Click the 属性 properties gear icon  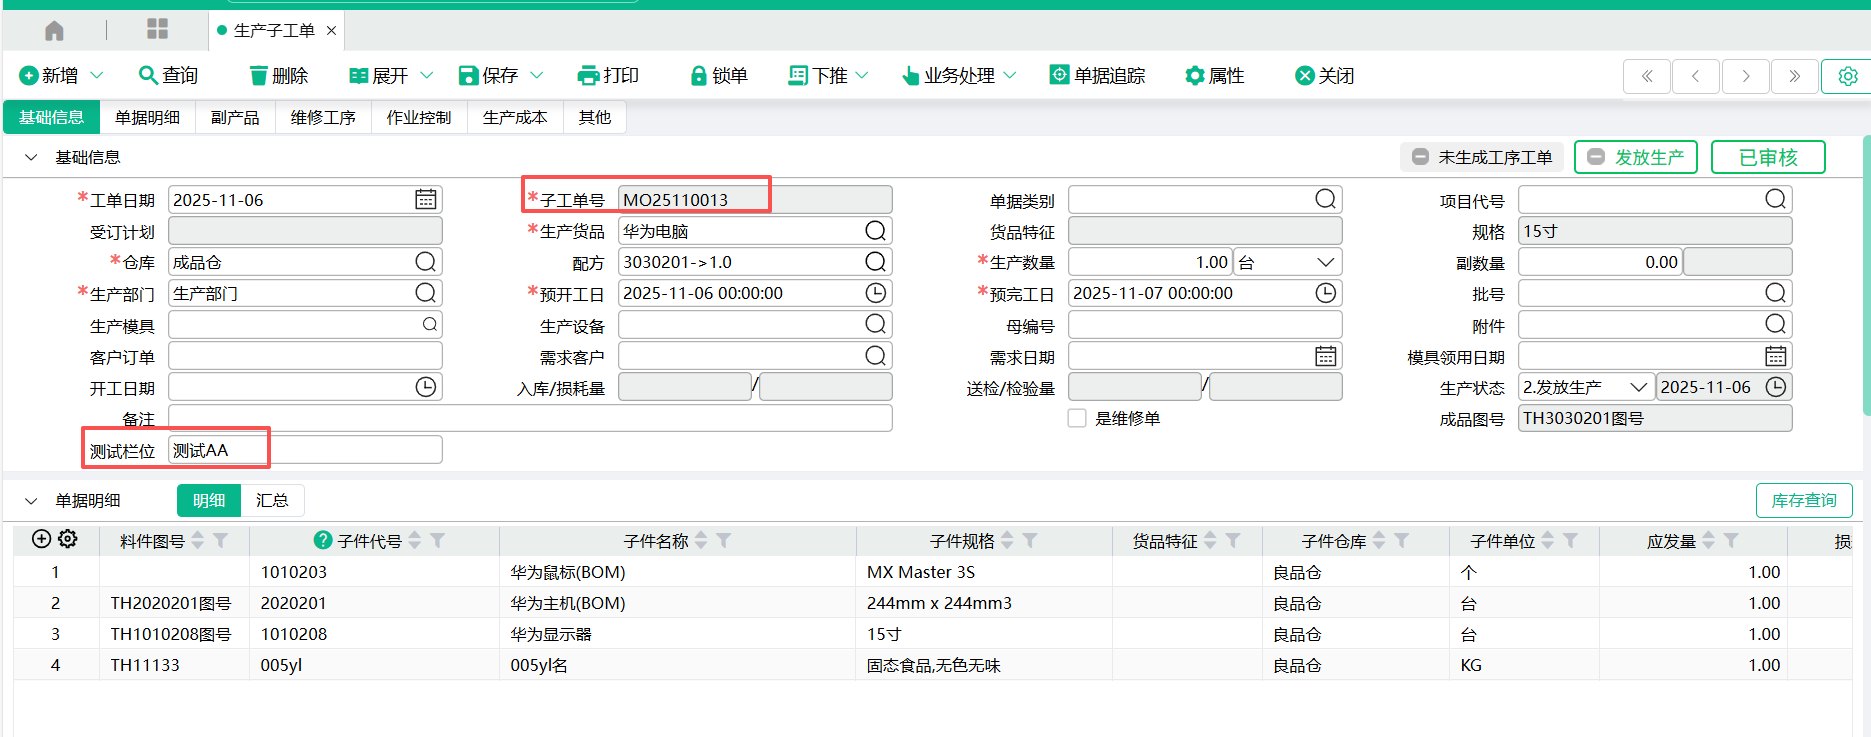click(1194, 76)
